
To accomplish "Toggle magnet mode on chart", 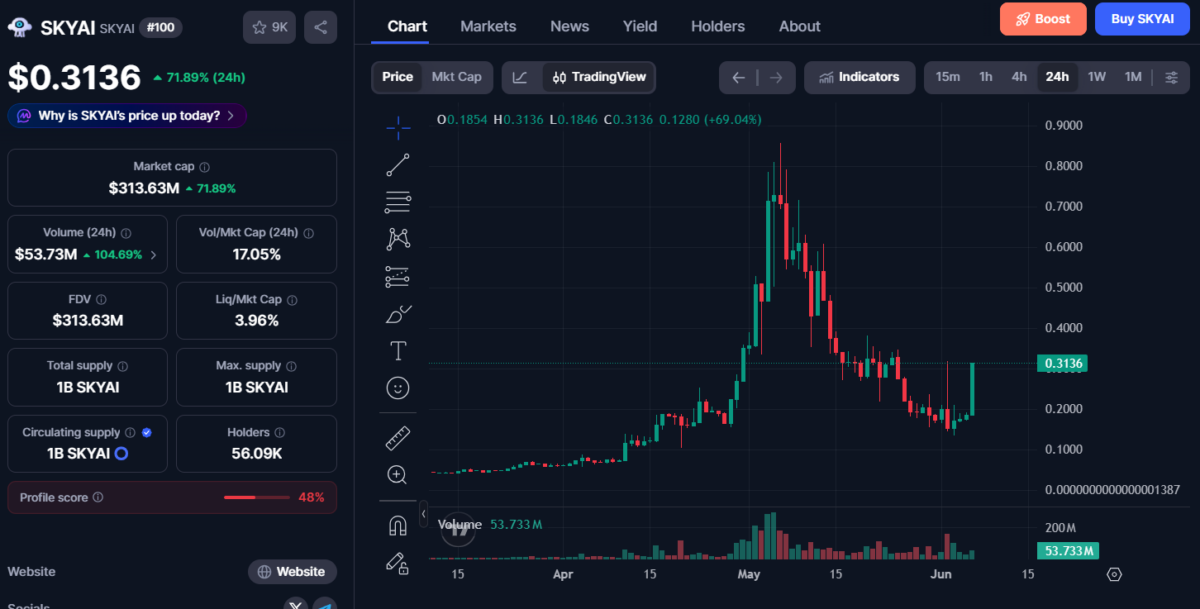I will click(398, 525).
